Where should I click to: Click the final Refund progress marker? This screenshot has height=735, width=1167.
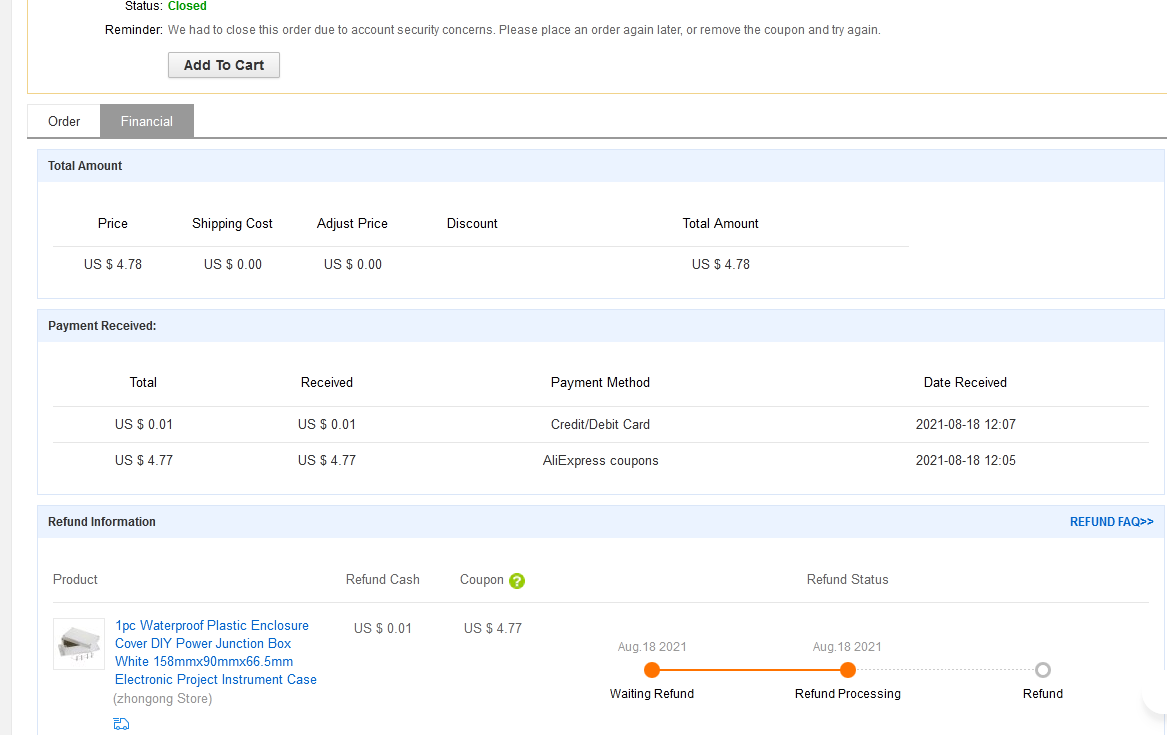1043,670
